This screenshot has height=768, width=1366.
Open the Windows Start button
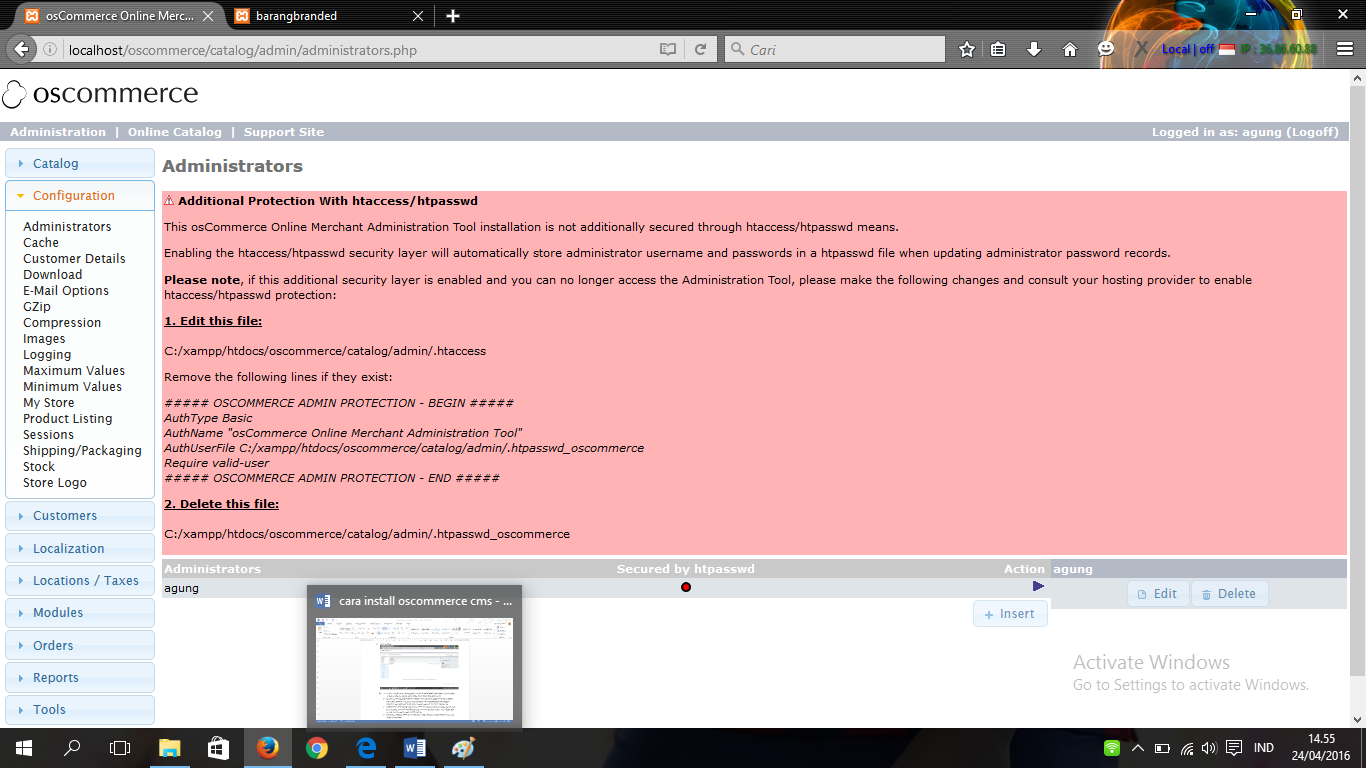23,747
